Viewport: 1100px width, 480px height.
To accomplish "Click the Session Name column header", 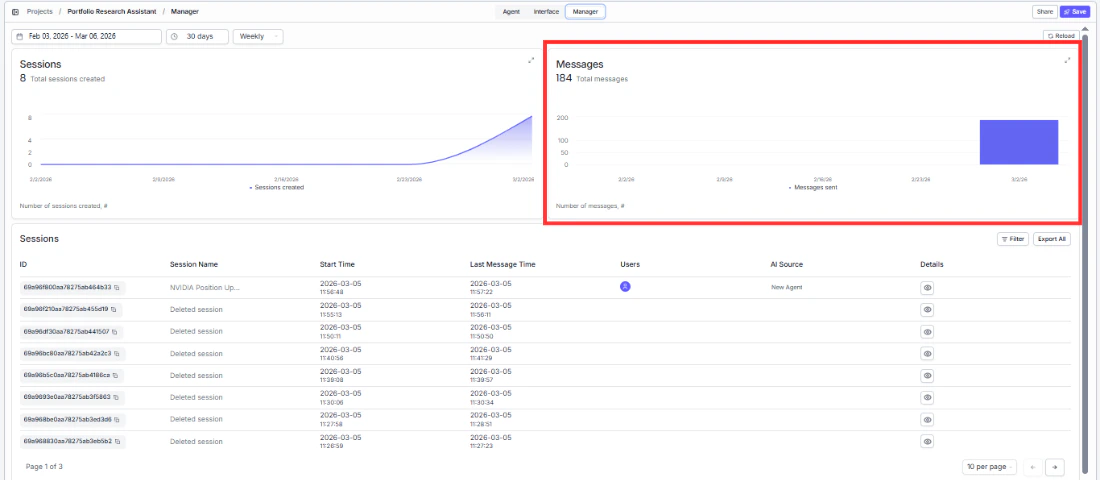I will pyautogui.click(x=194, y=265).
